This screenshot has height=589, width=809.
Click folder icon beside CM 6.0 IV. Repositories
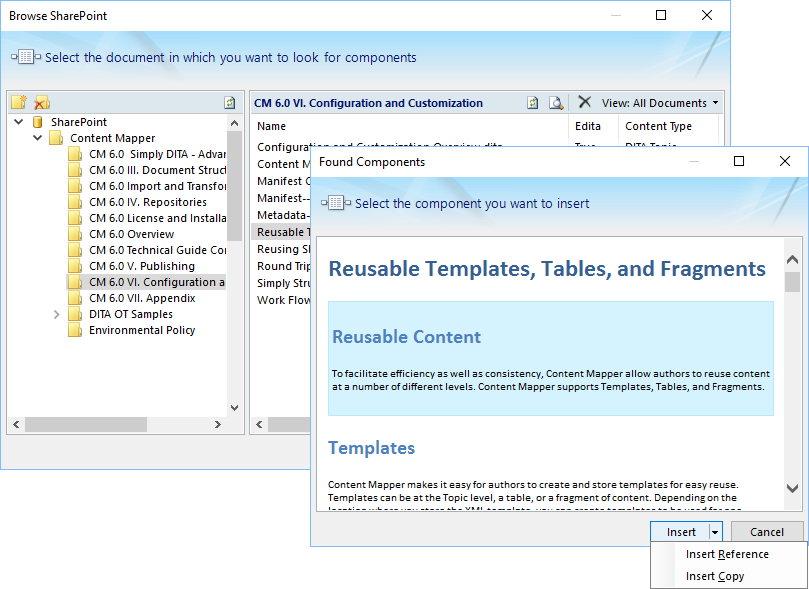75,202
